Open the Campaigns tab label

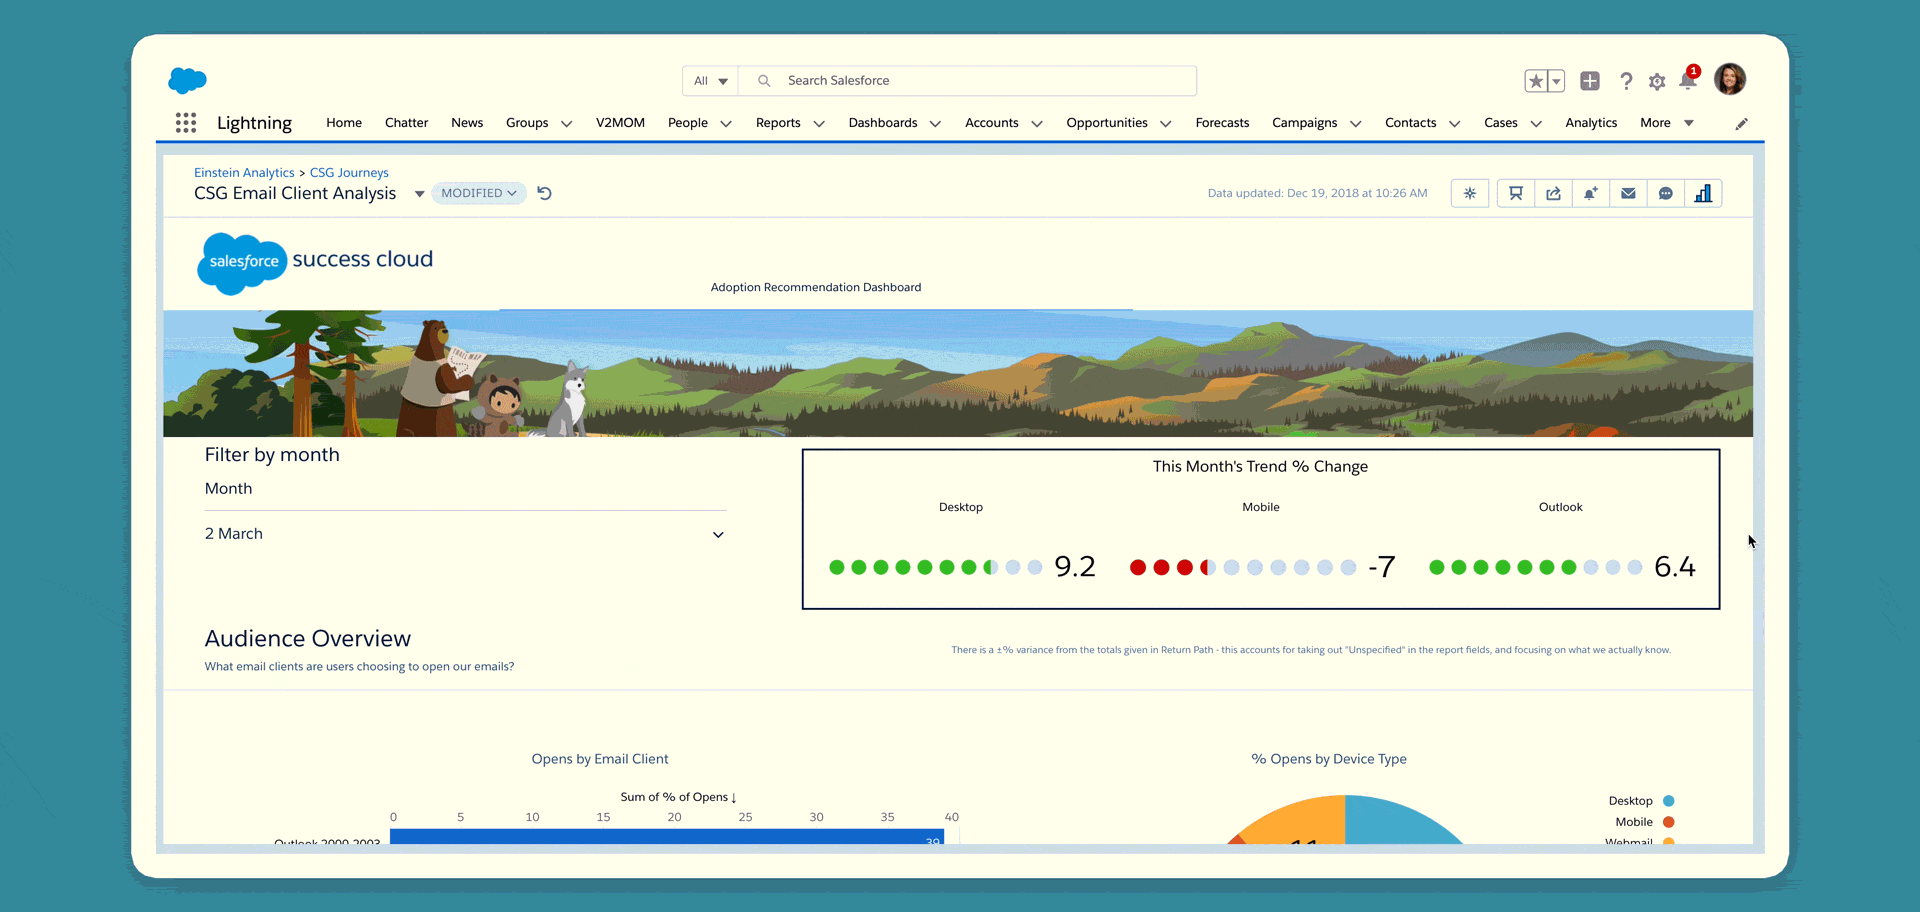[x=1304, y=123]
